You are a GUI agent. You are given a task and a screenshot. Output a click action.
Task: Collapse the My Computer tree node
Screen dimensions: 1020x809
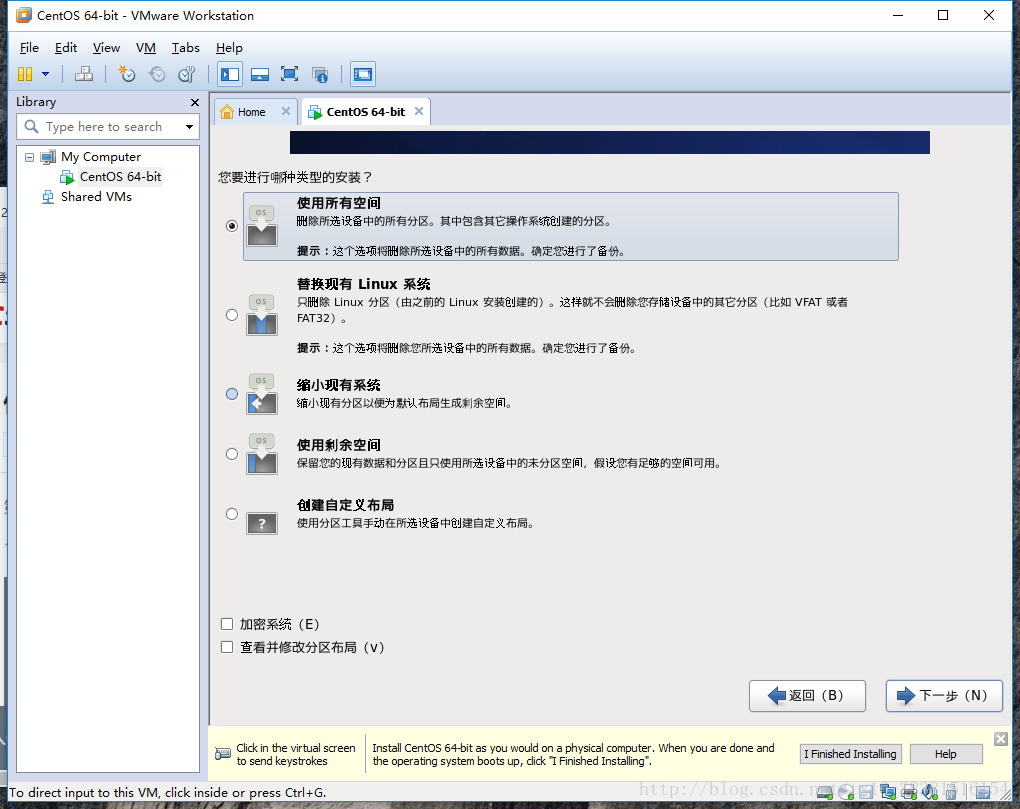[x=29, y=157]
